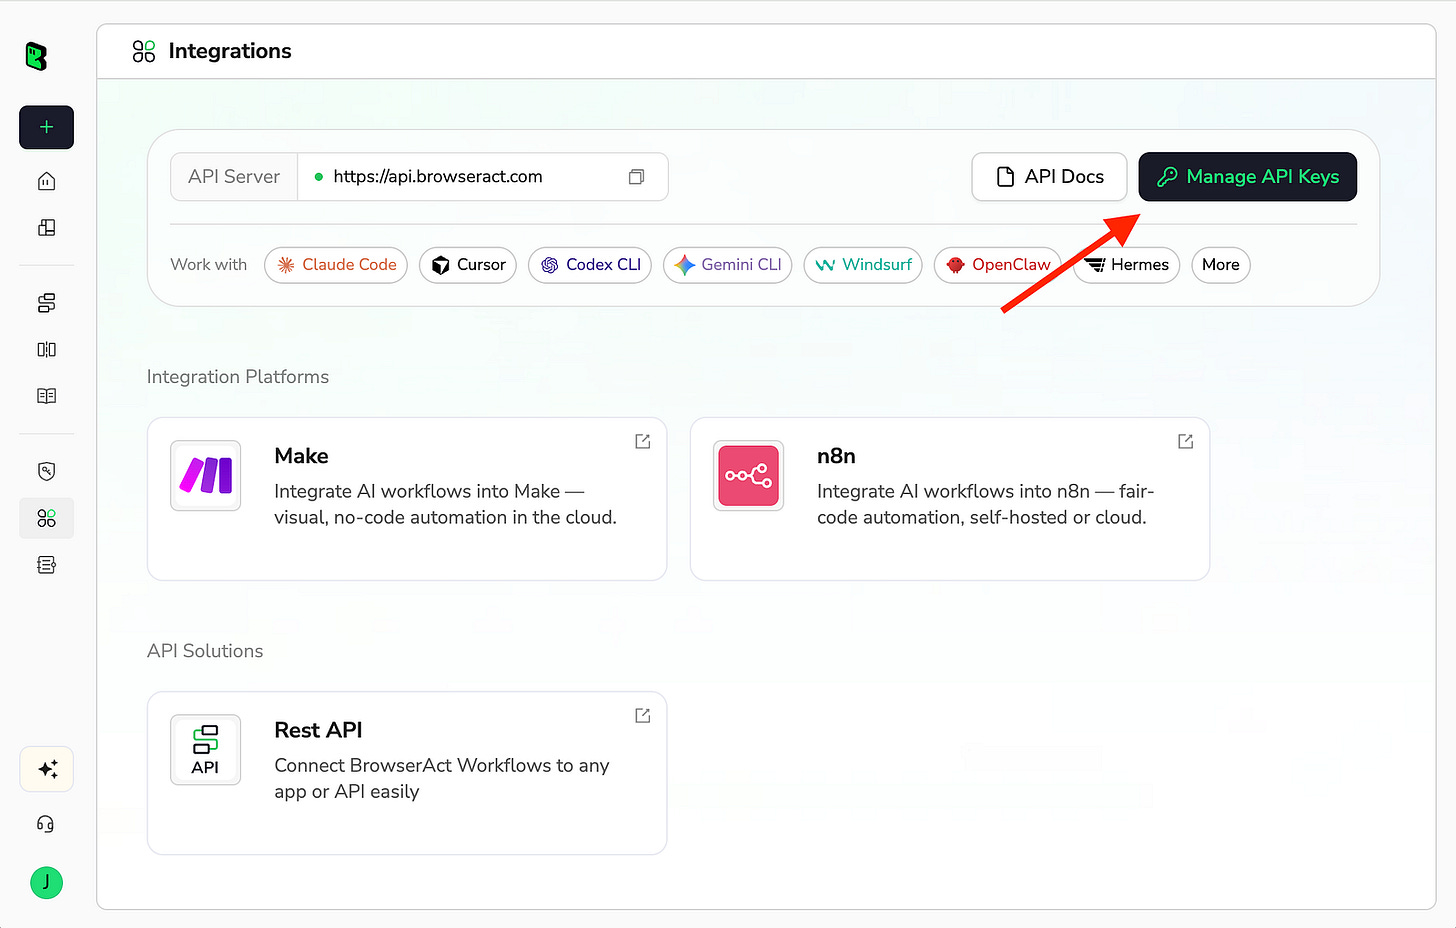Open the workflows icon in the sidebar
This screenshot has height=928, width=1456.
point(46,303)
